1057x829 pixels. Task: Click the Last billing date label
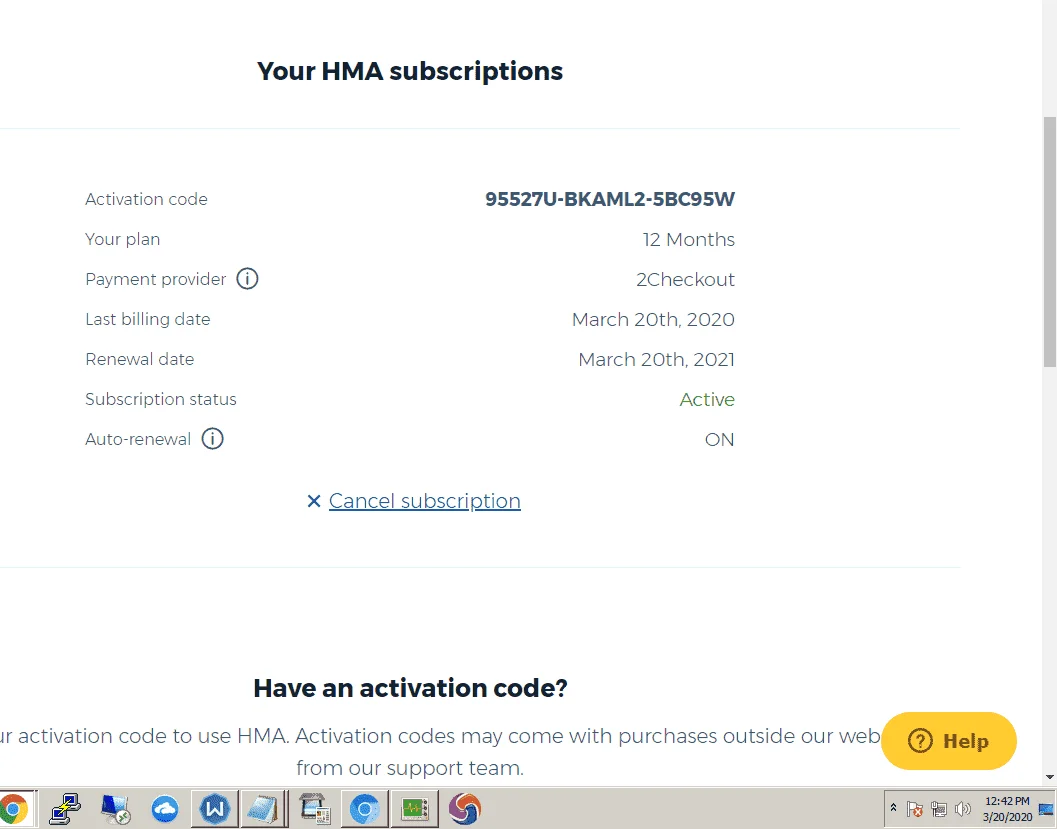pyautogui.click(x=148, y=319)
